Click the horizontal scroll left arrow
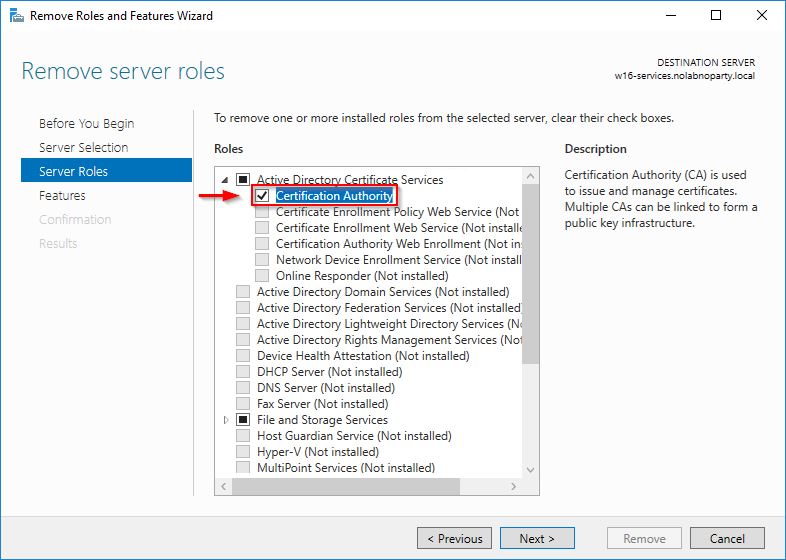This screenshot has height=560, width=786. click(x=224, y=486)
